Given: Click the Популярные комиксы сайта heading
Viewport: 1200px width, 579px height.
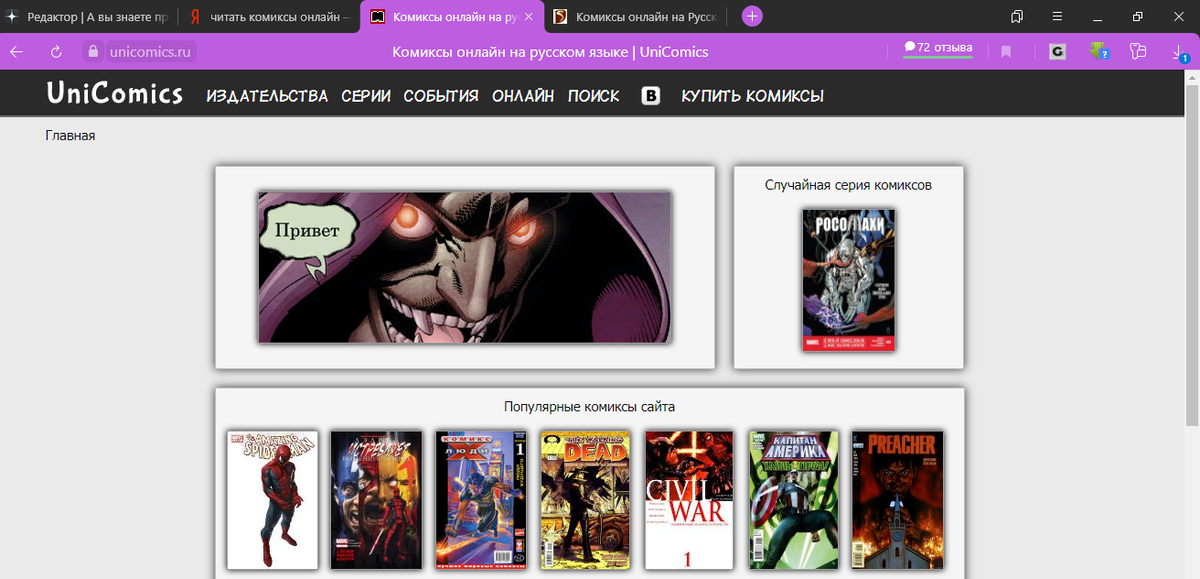Looking at the screenshot, I should pyautogui.click(x=589, y=407).
